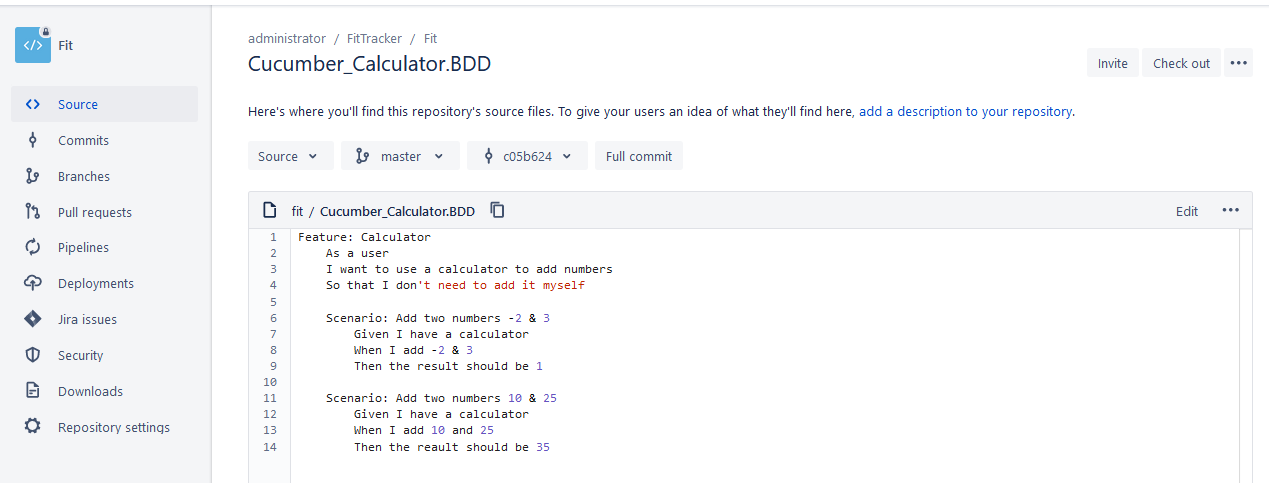Click the Invite button
The image size is (1269, 483).
coord(1112,63)
